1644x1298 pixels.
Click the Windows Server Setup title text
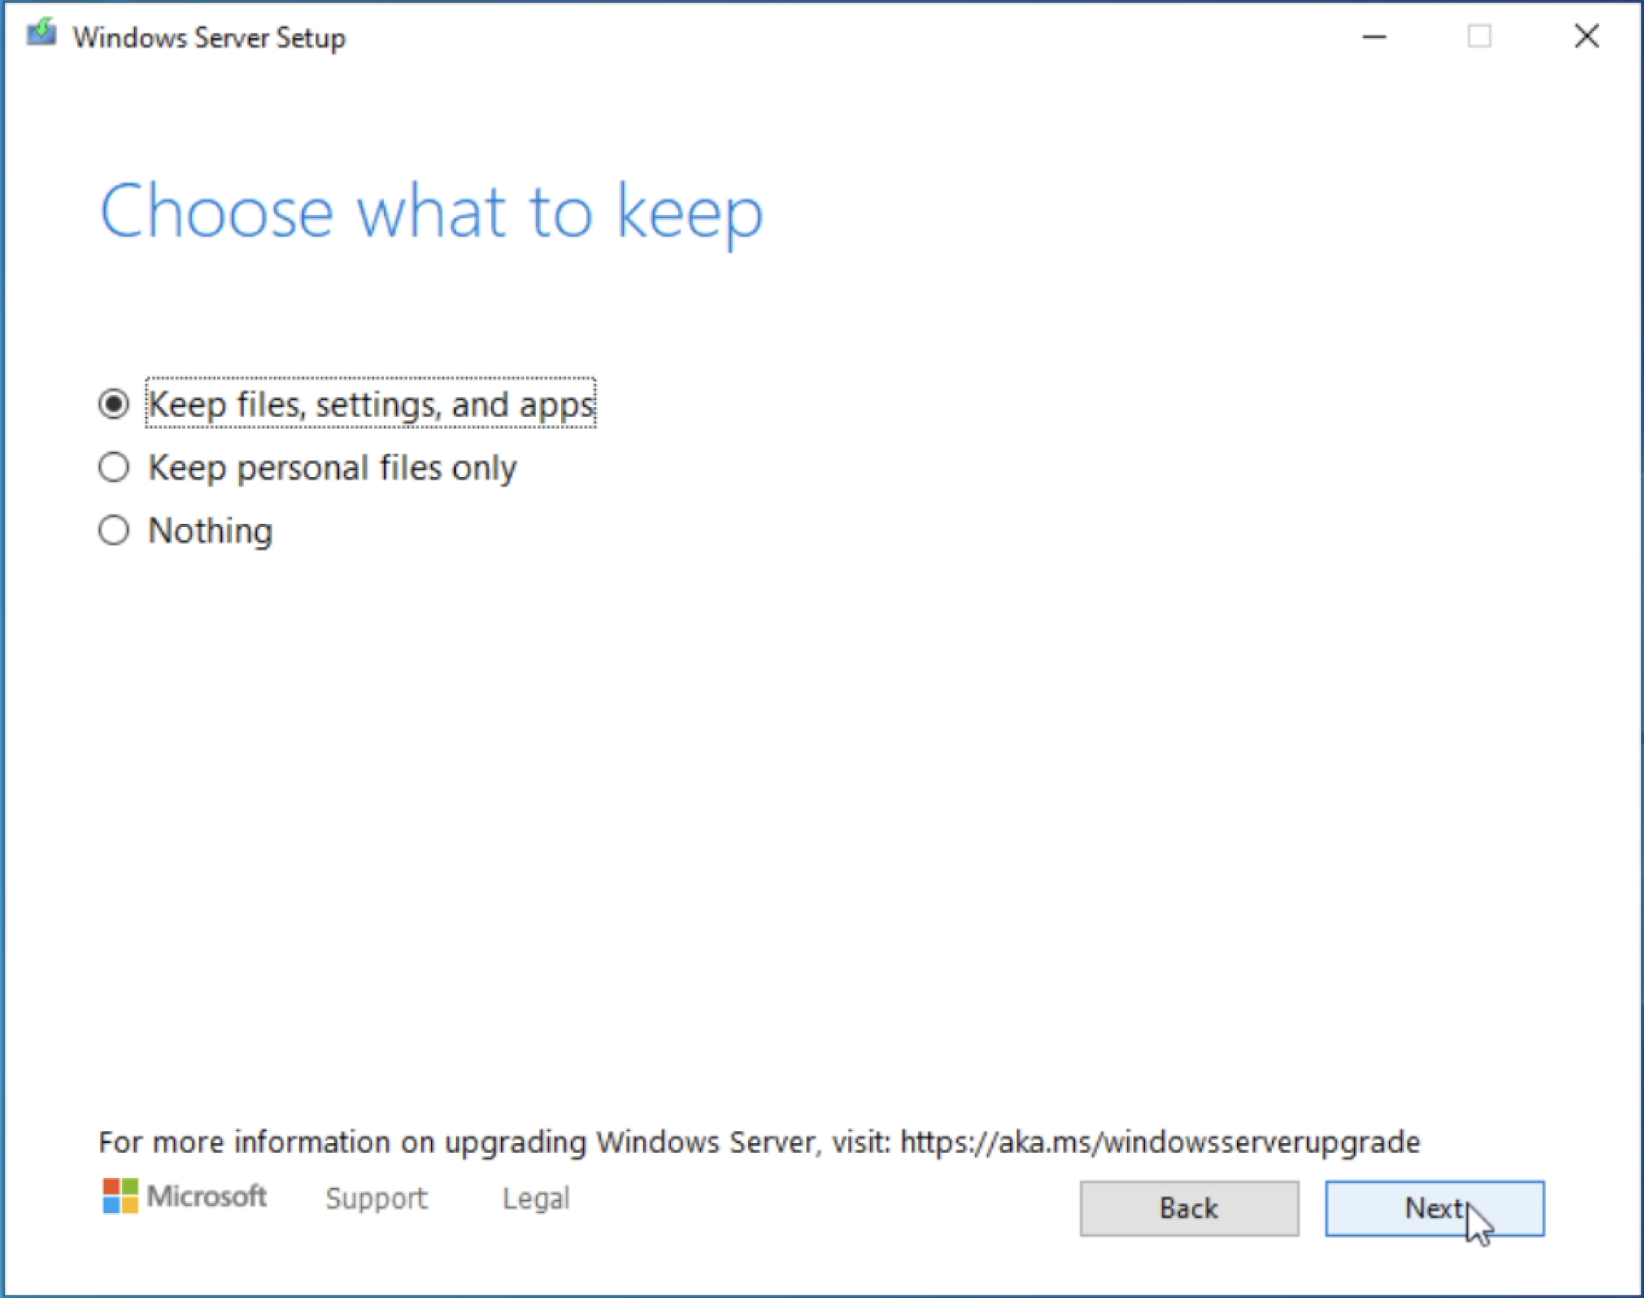[x=209, y=38]
